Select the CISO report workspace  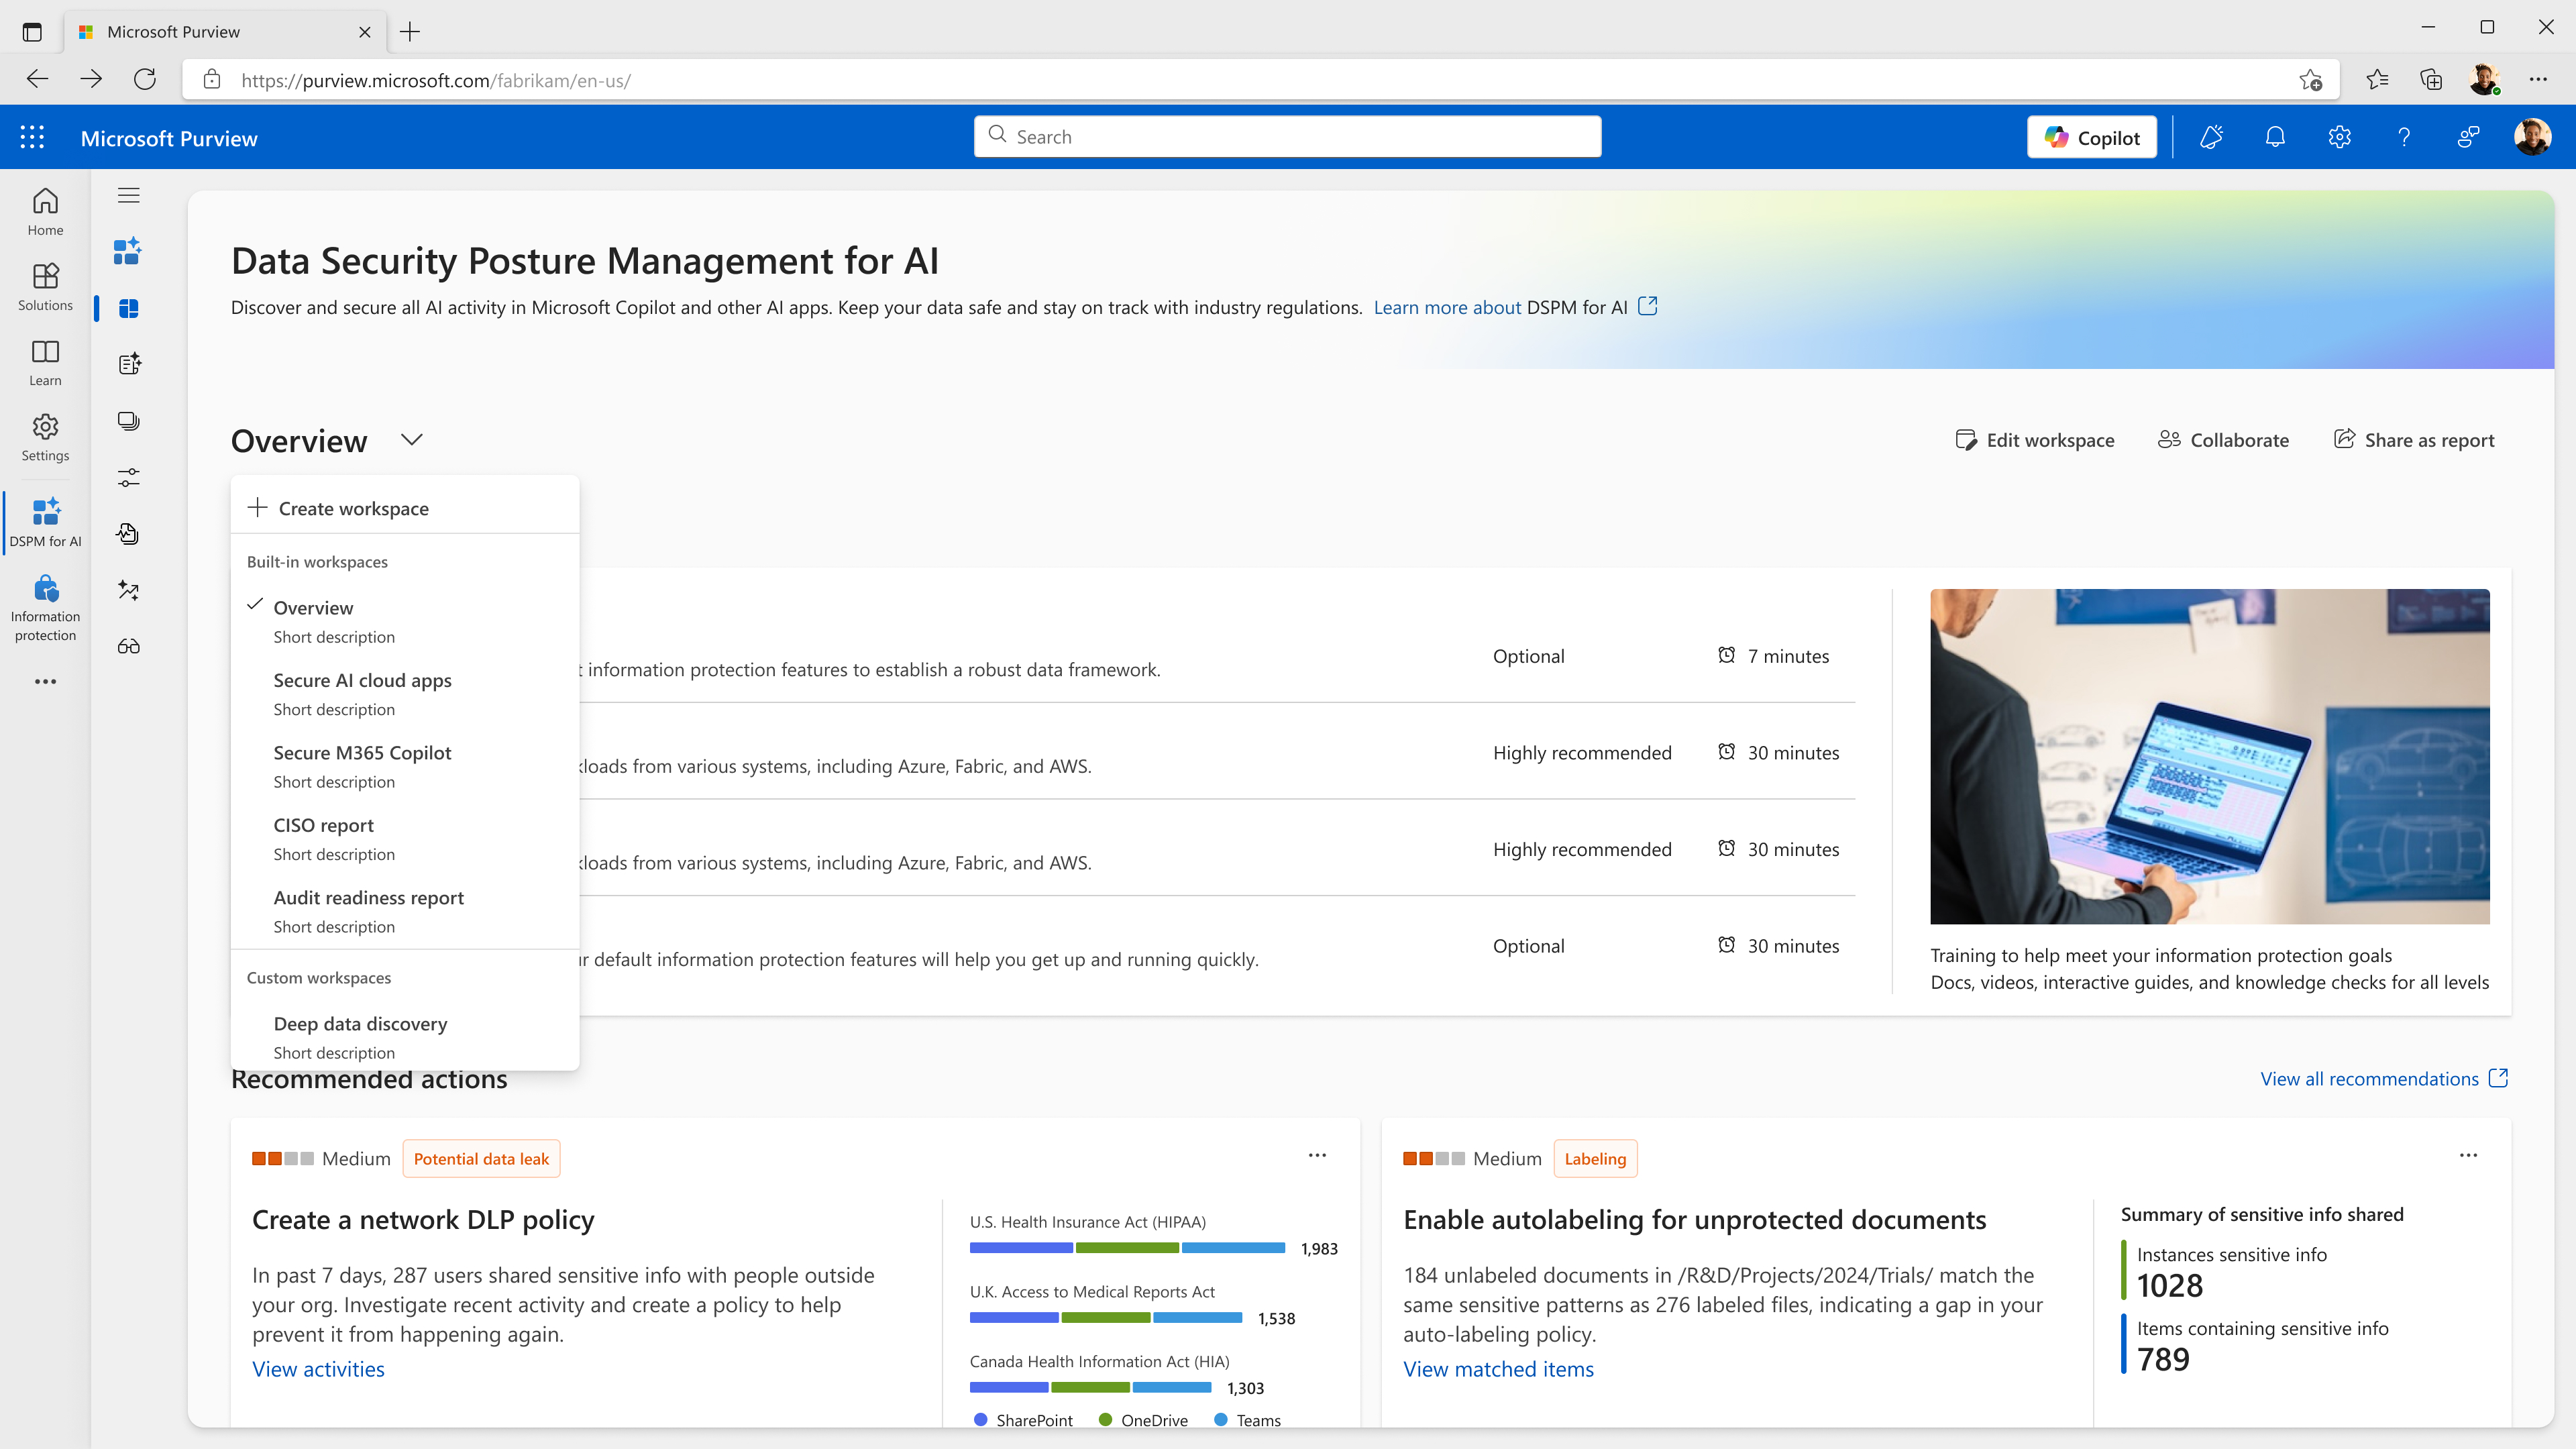[x=405, y=839]
